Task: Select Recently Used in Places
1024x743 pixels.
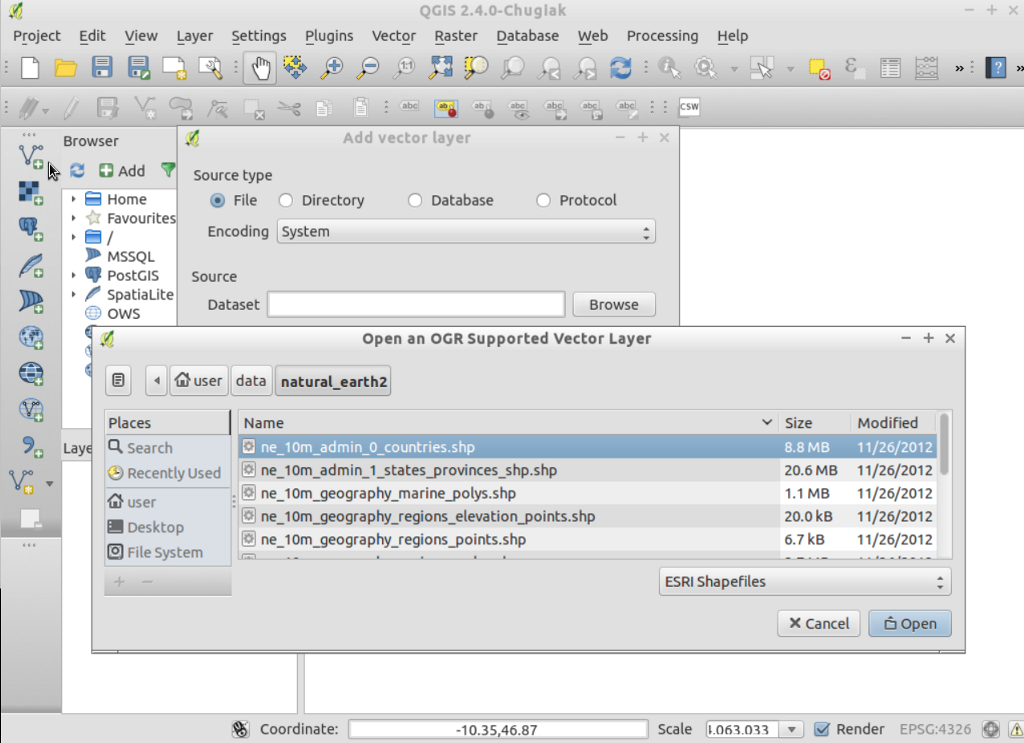Action: 167,473
